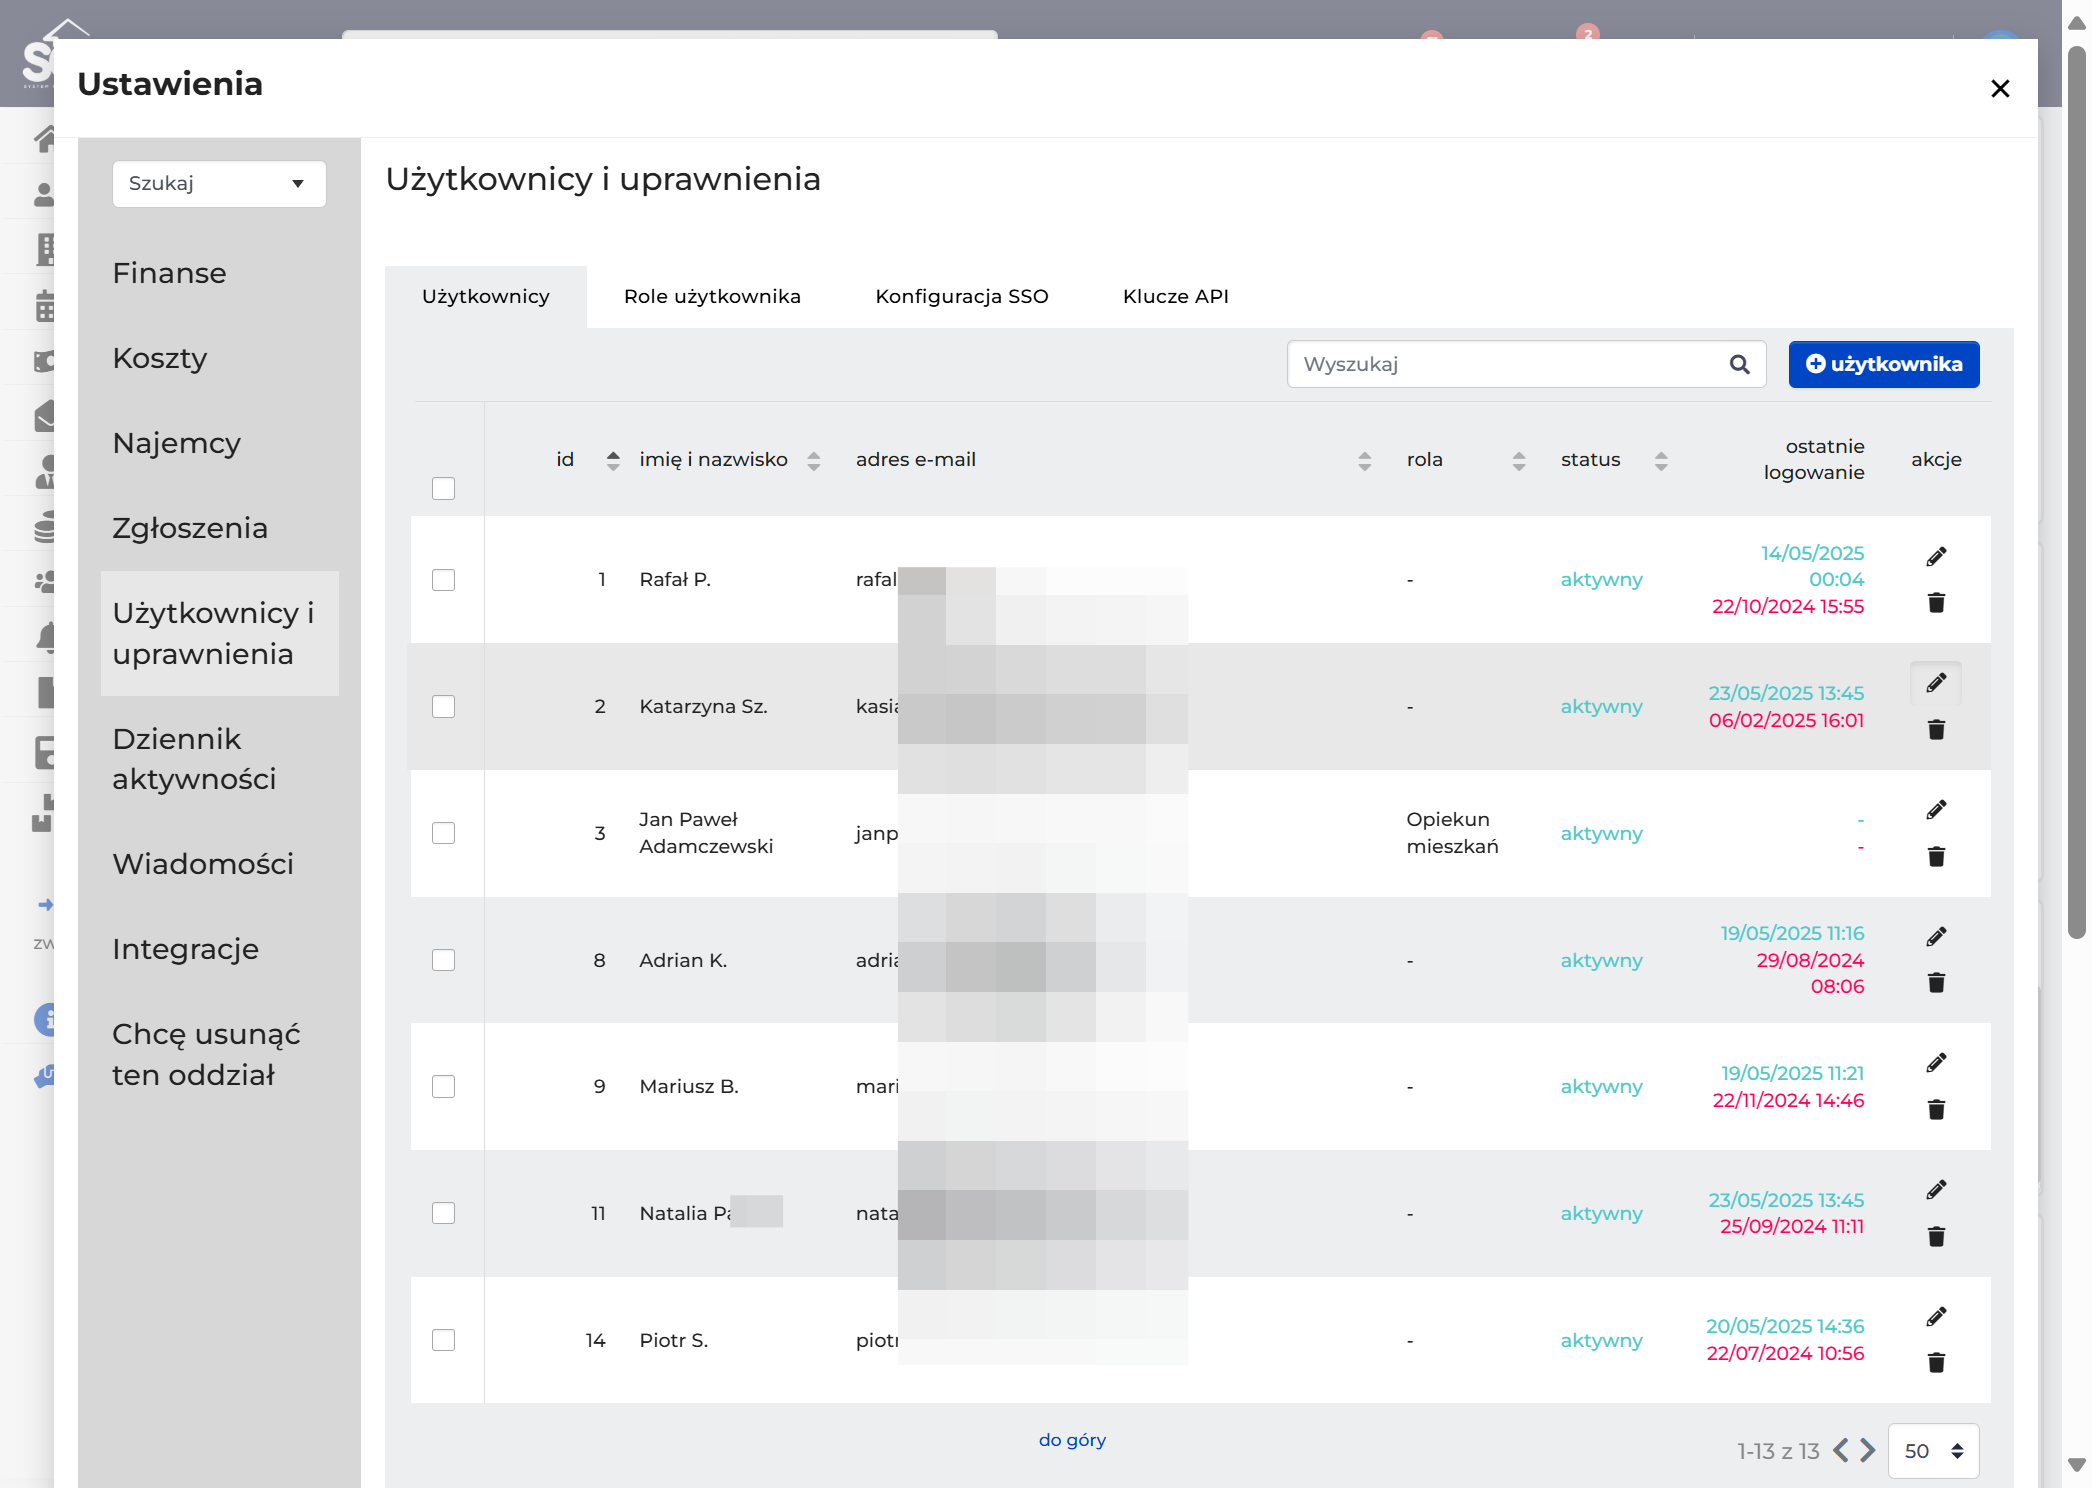
Task: Go to previous page of users
Action: coord(1841,1450)
